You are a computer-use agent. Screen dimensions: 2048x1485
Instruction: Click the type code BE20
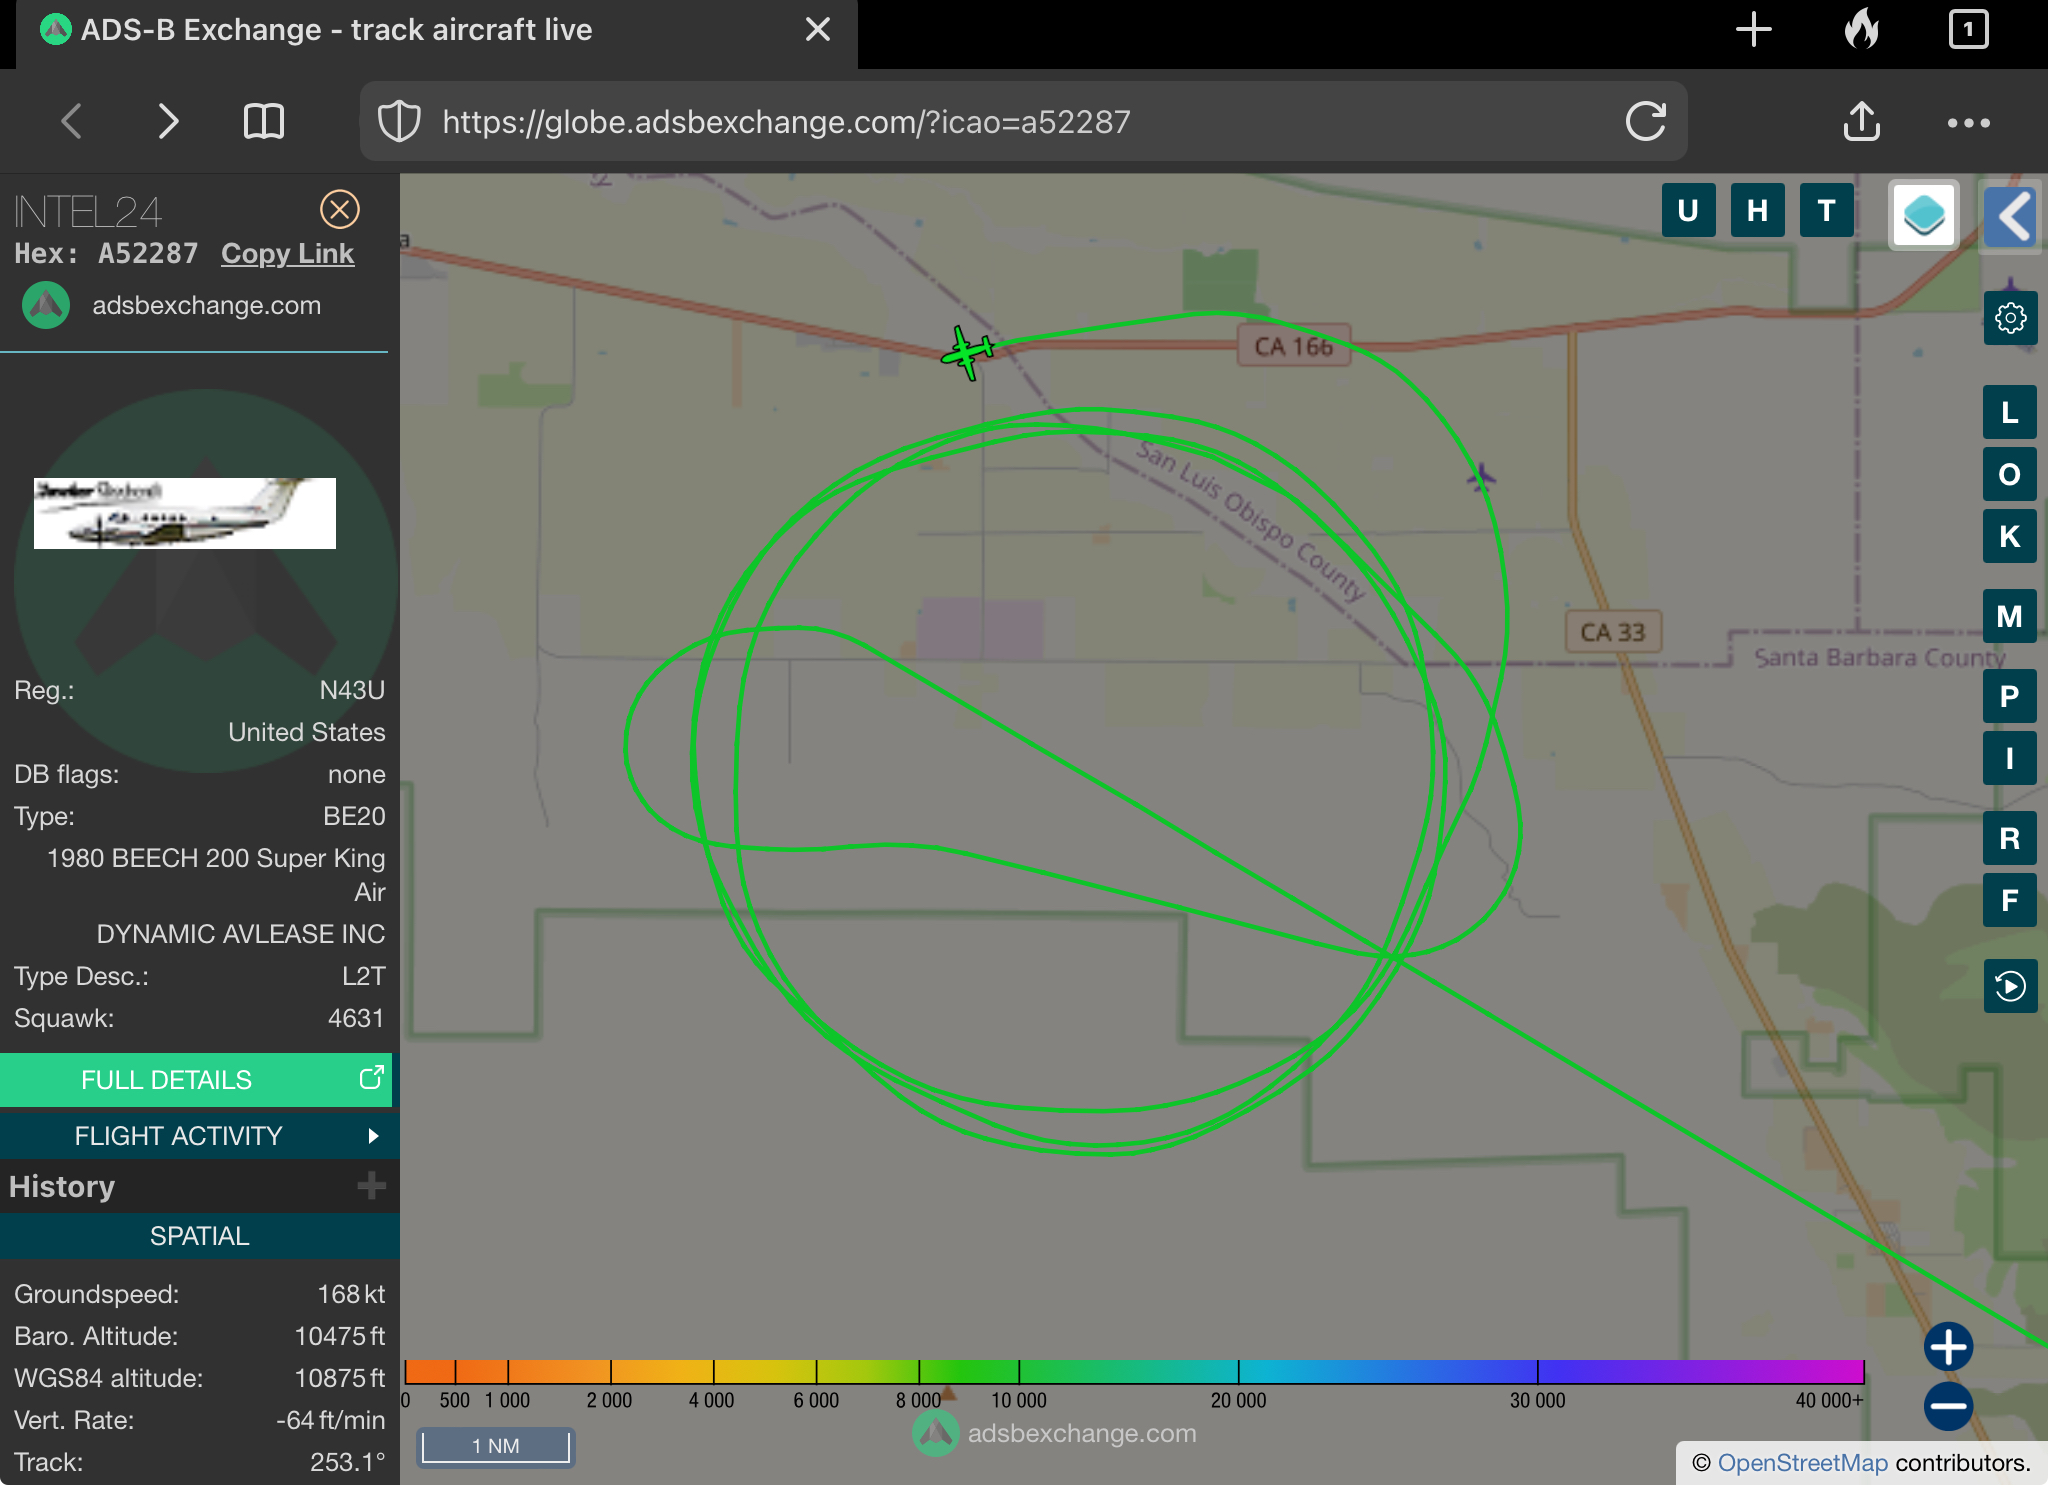pos(354,816)
